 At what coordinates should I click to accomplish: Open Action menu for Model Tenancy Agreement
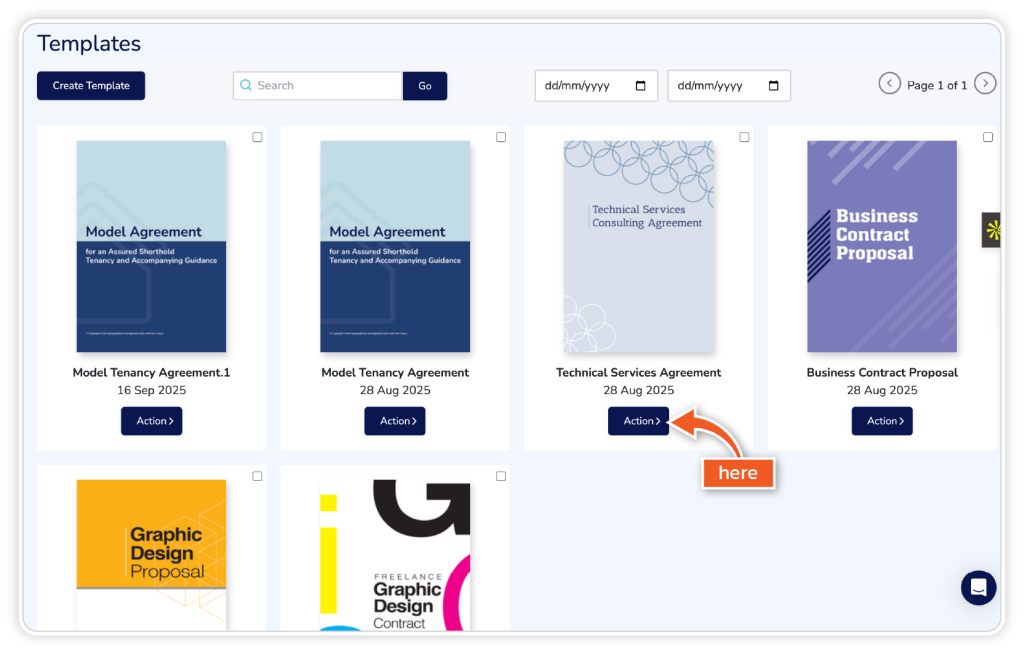point(394,421)
